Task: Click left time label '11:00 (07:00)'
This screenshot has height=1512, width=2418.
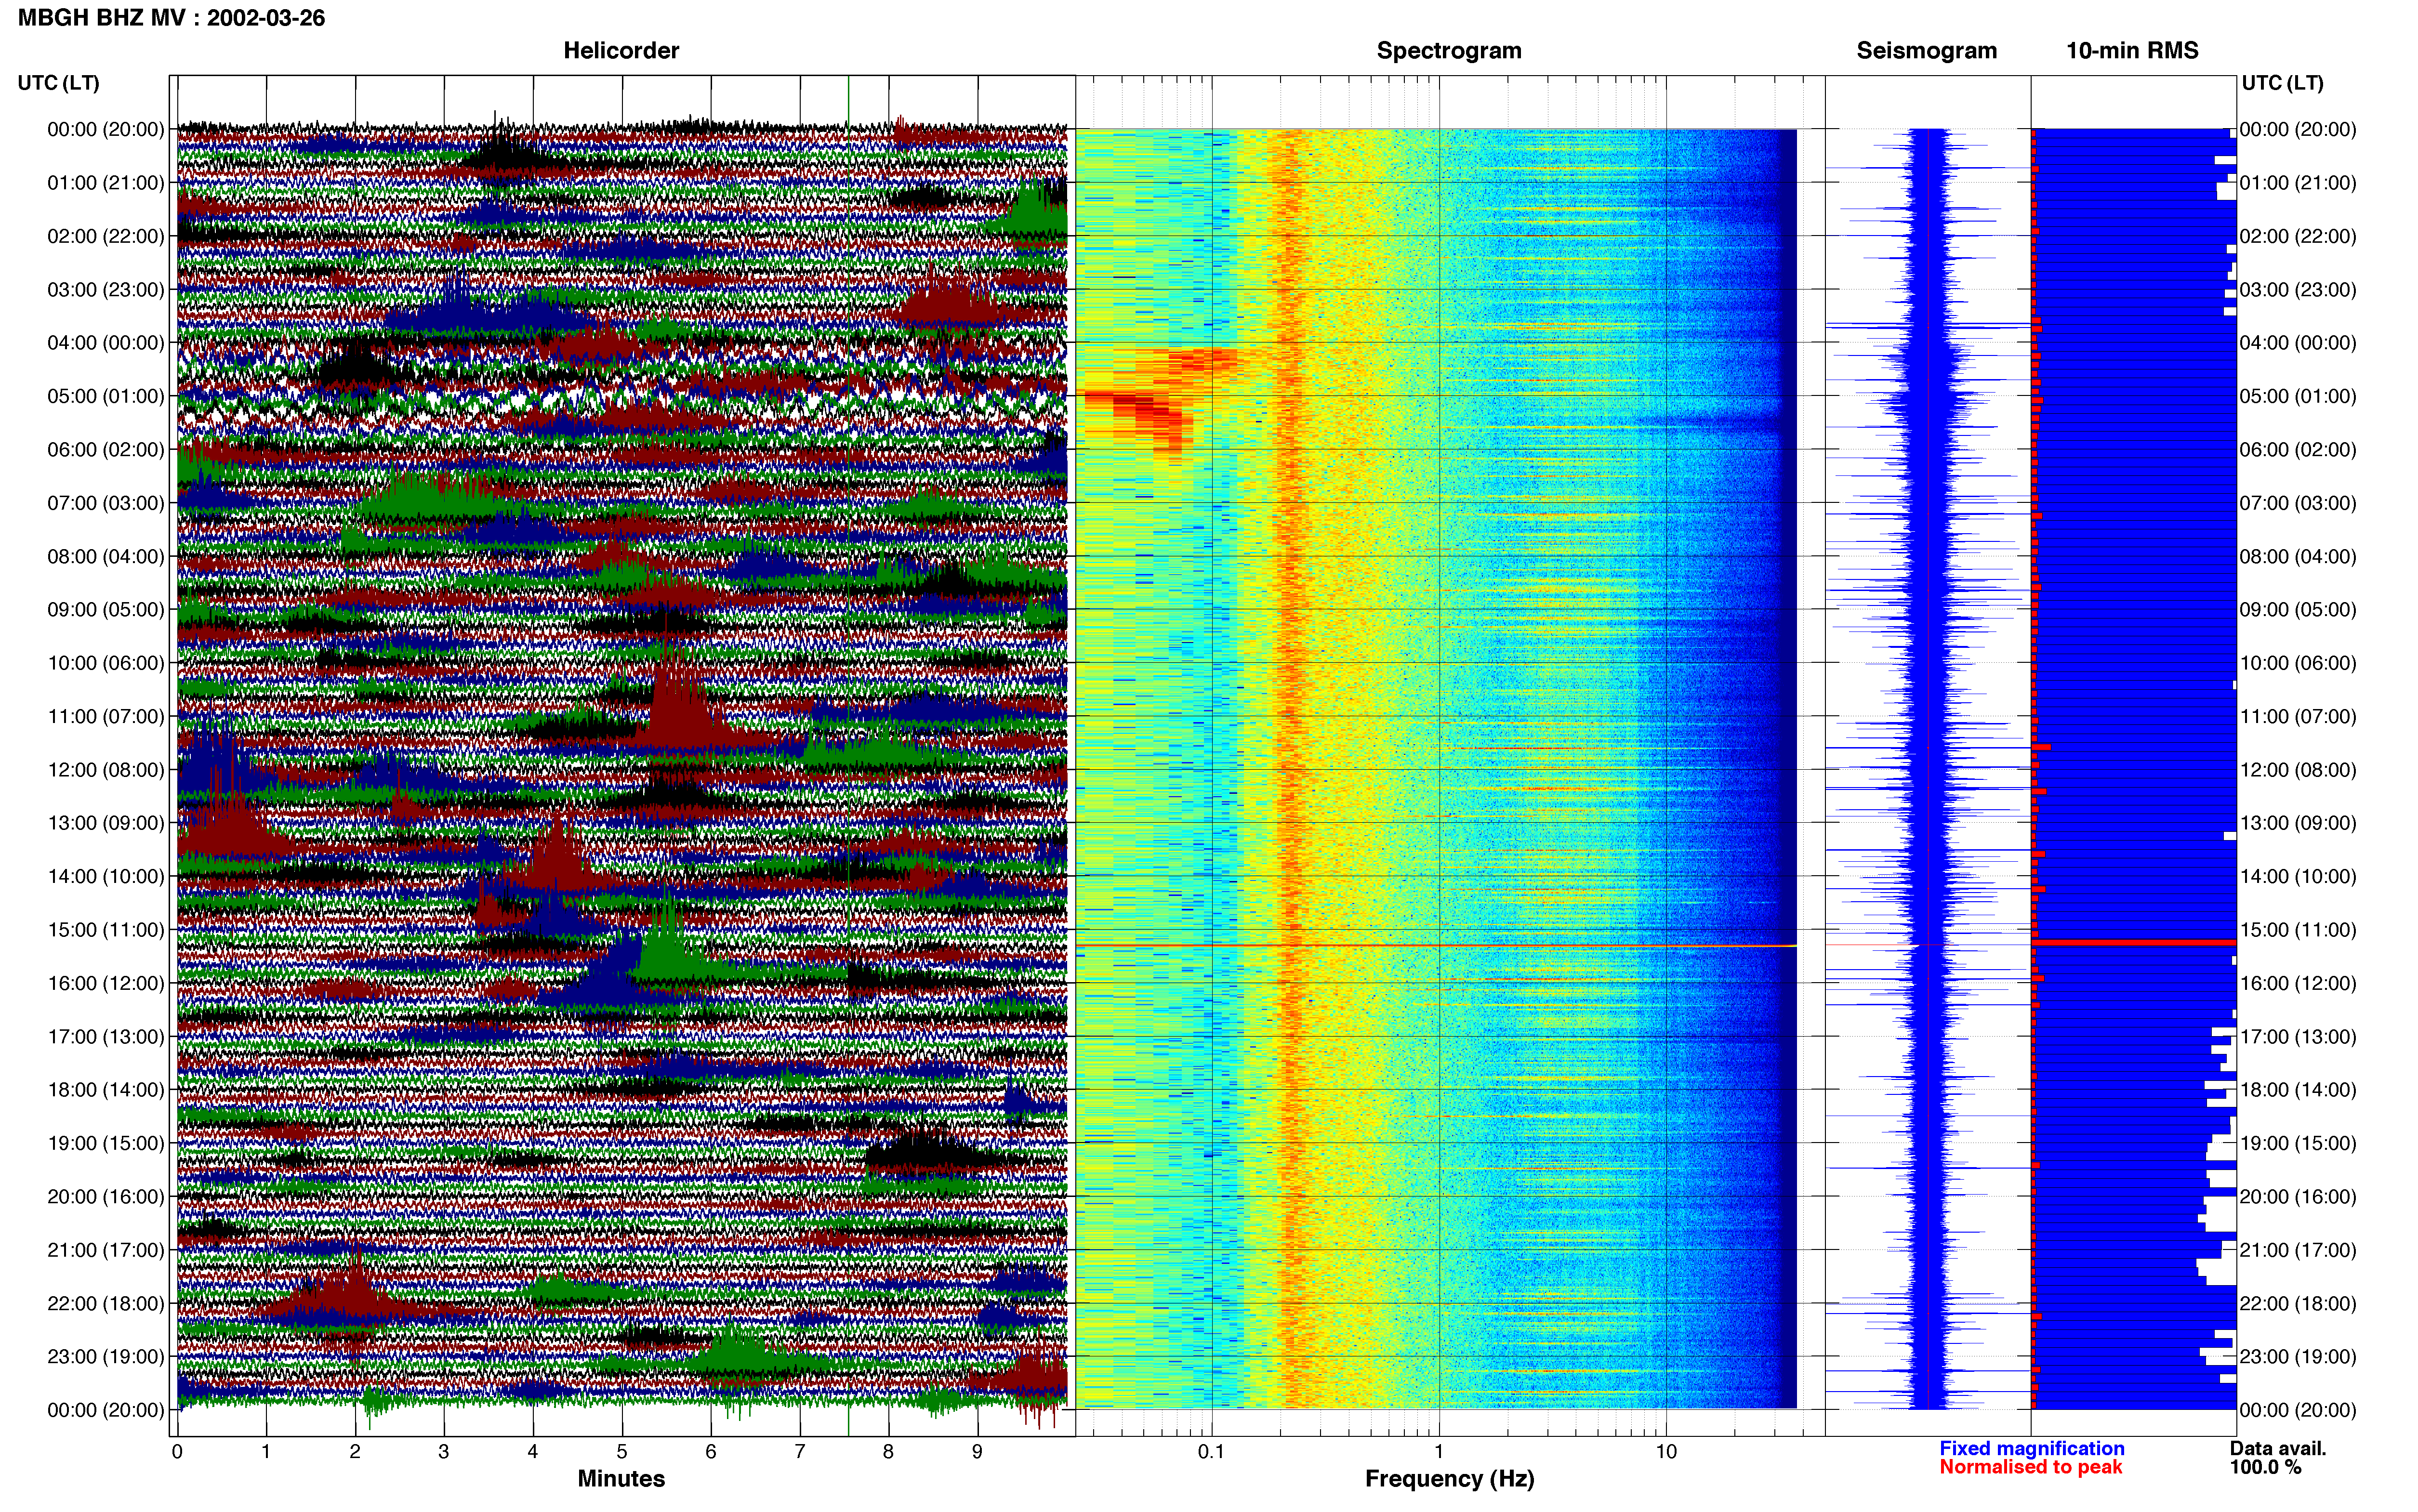Action: pyautogui.click(x=106, y=716)
